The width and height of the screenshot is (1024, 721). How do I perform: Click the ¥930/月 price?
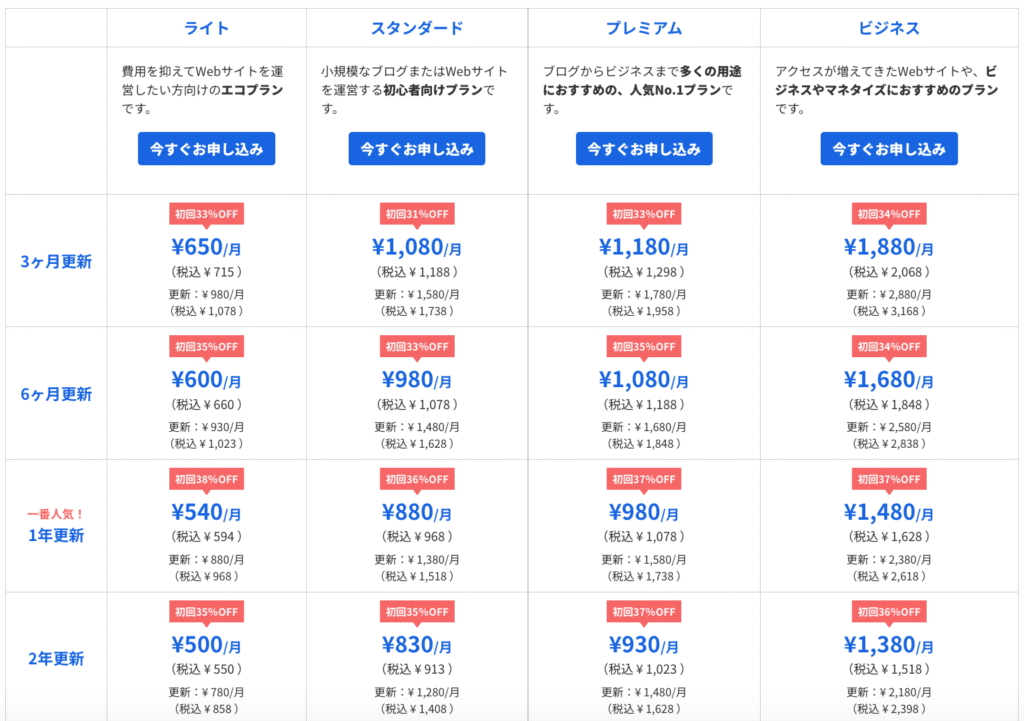[x=644, y=645]
